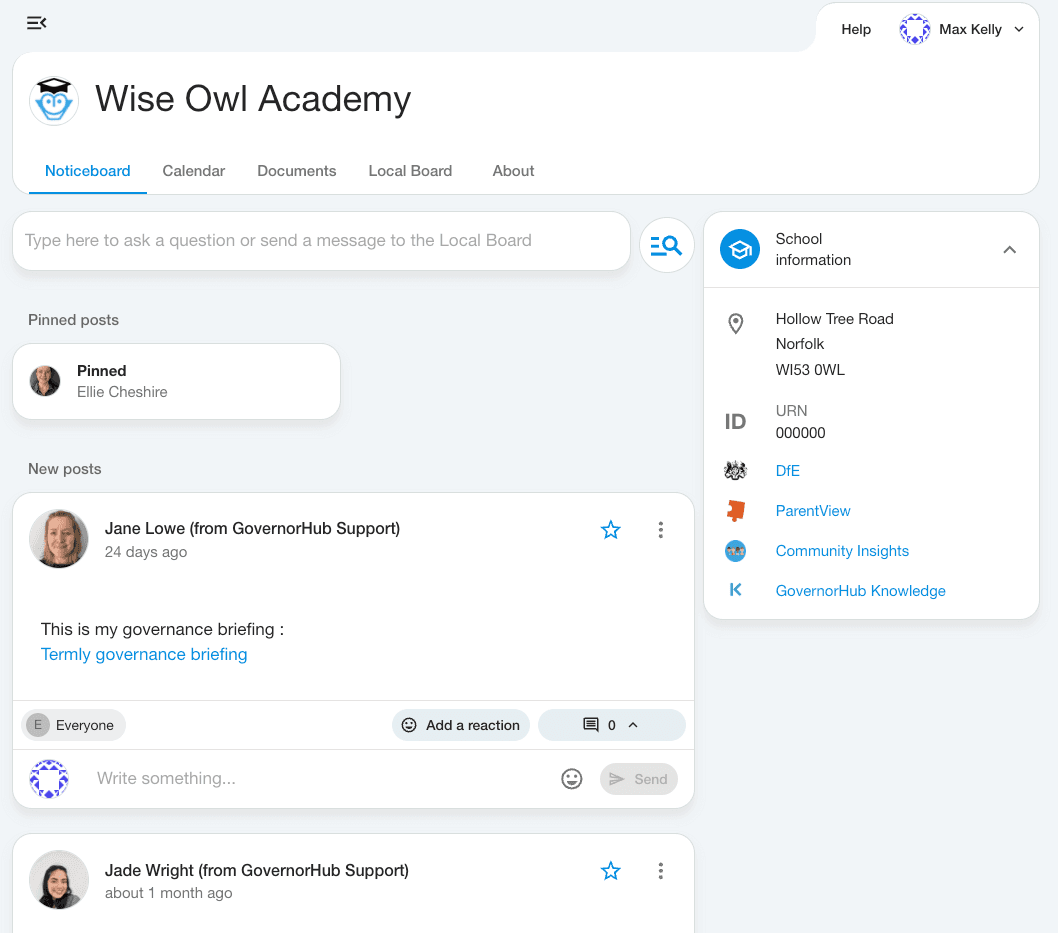The image size is (1058, 933).
Task: Open the GovernorHub Knowledge link
Action: coord(860,591)
